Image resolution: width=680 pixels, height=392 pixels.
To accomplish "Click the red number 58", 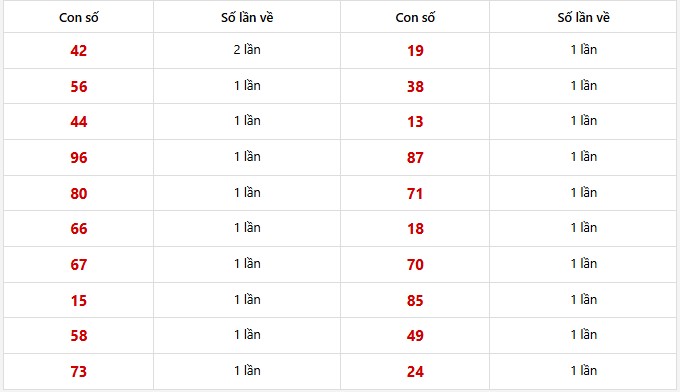I will (78, 336).
